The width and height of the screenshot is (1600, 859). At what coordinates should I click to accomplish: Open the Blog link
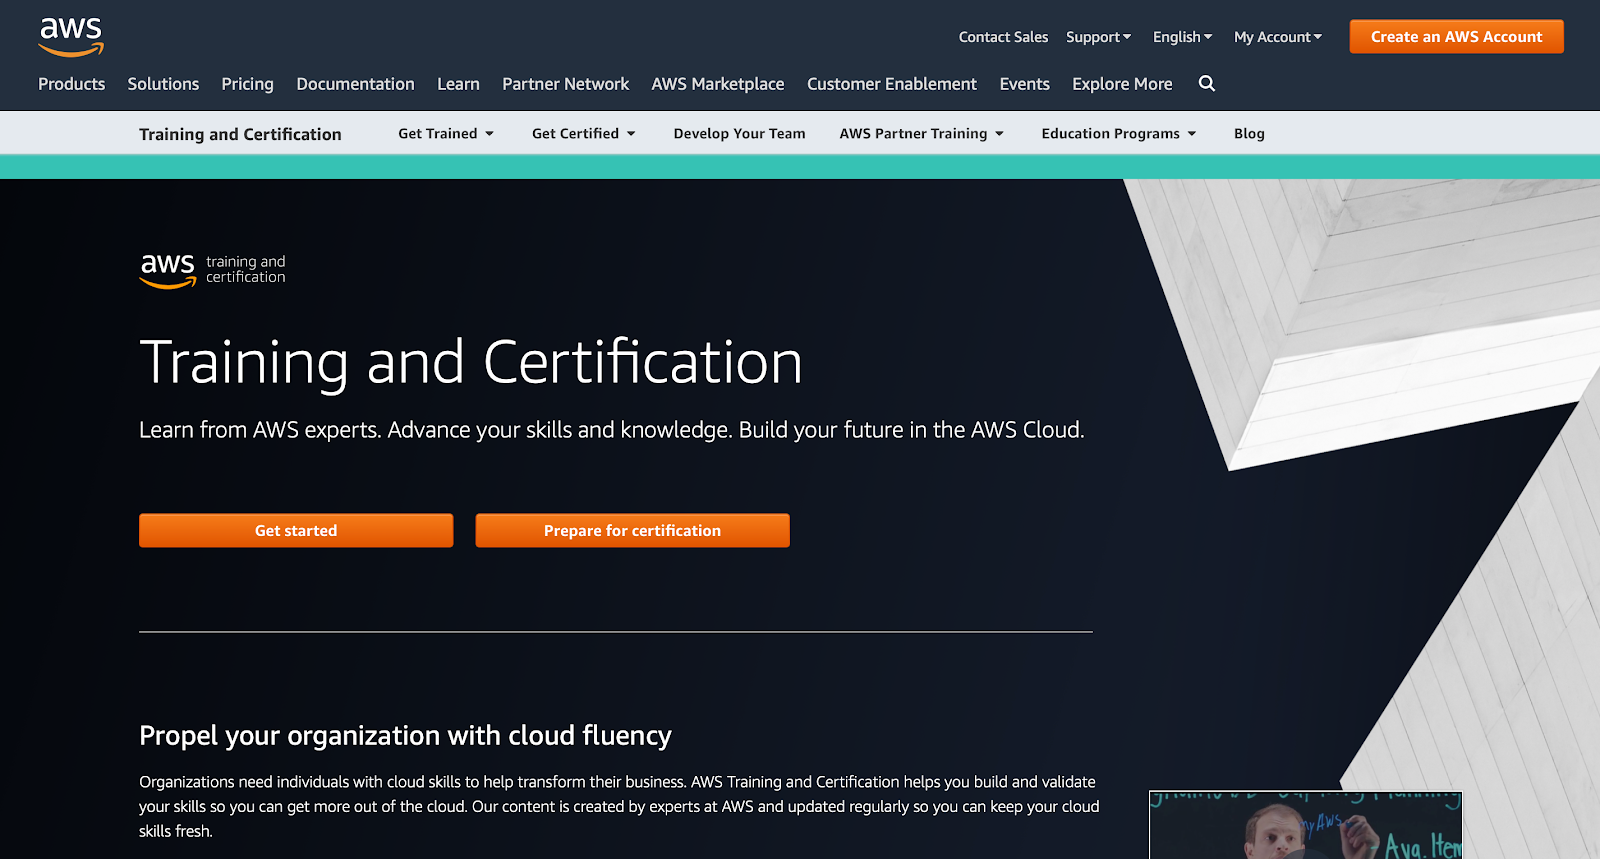pyautogui.click(x=1249, y=134)
